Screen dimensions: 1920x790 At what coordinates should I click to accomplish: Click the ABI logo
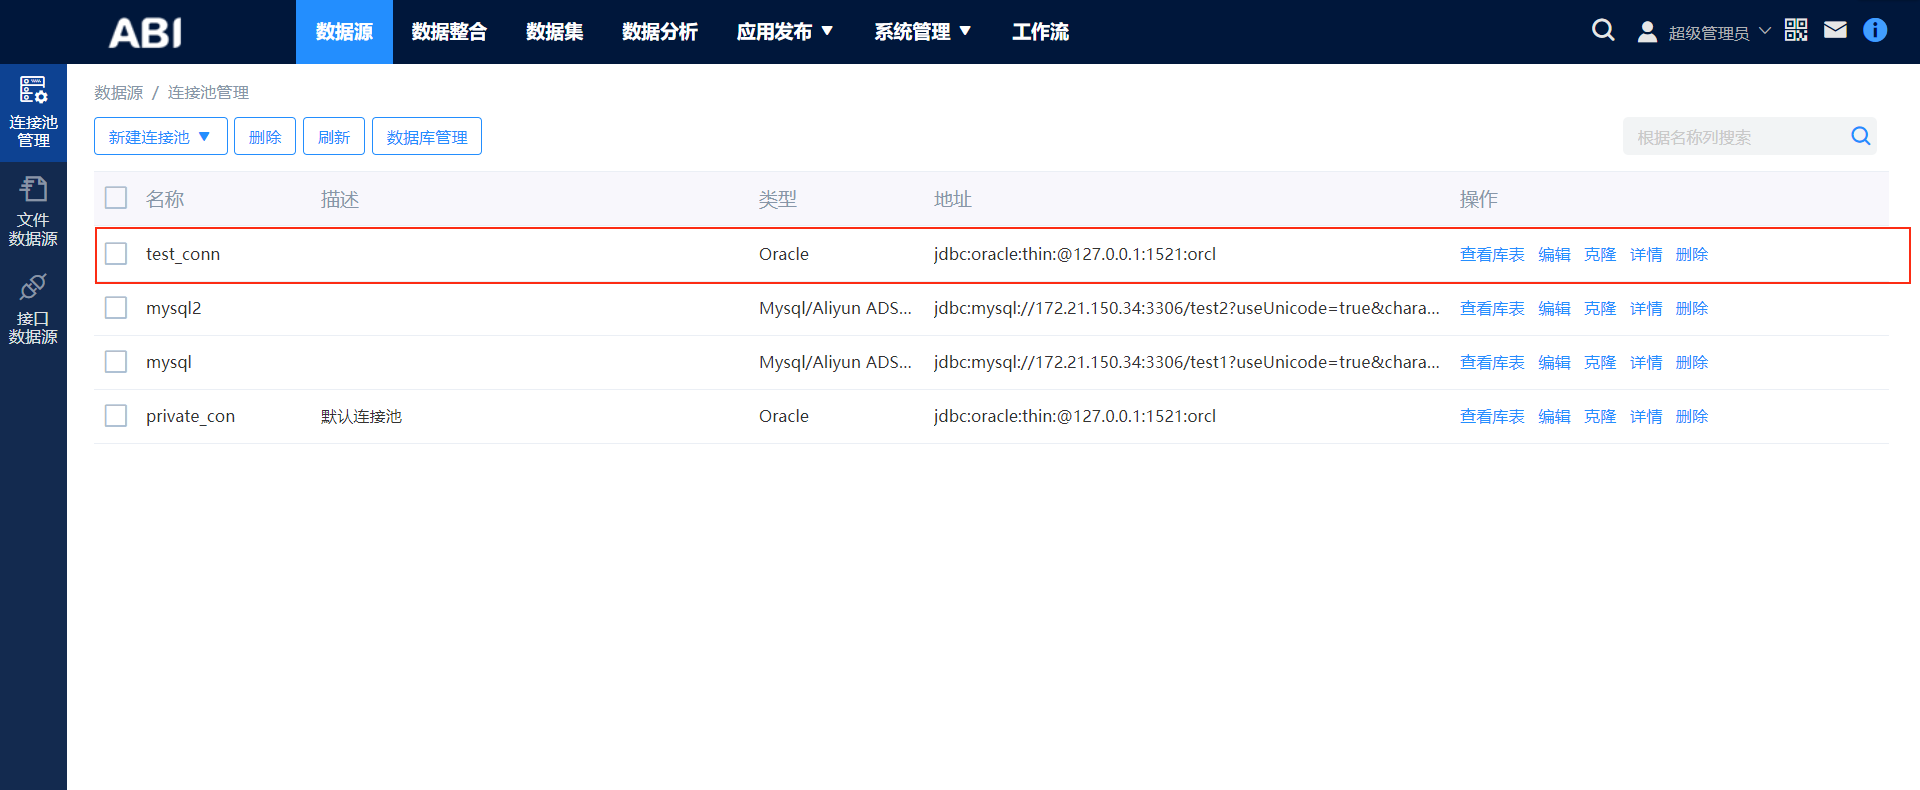145,32
